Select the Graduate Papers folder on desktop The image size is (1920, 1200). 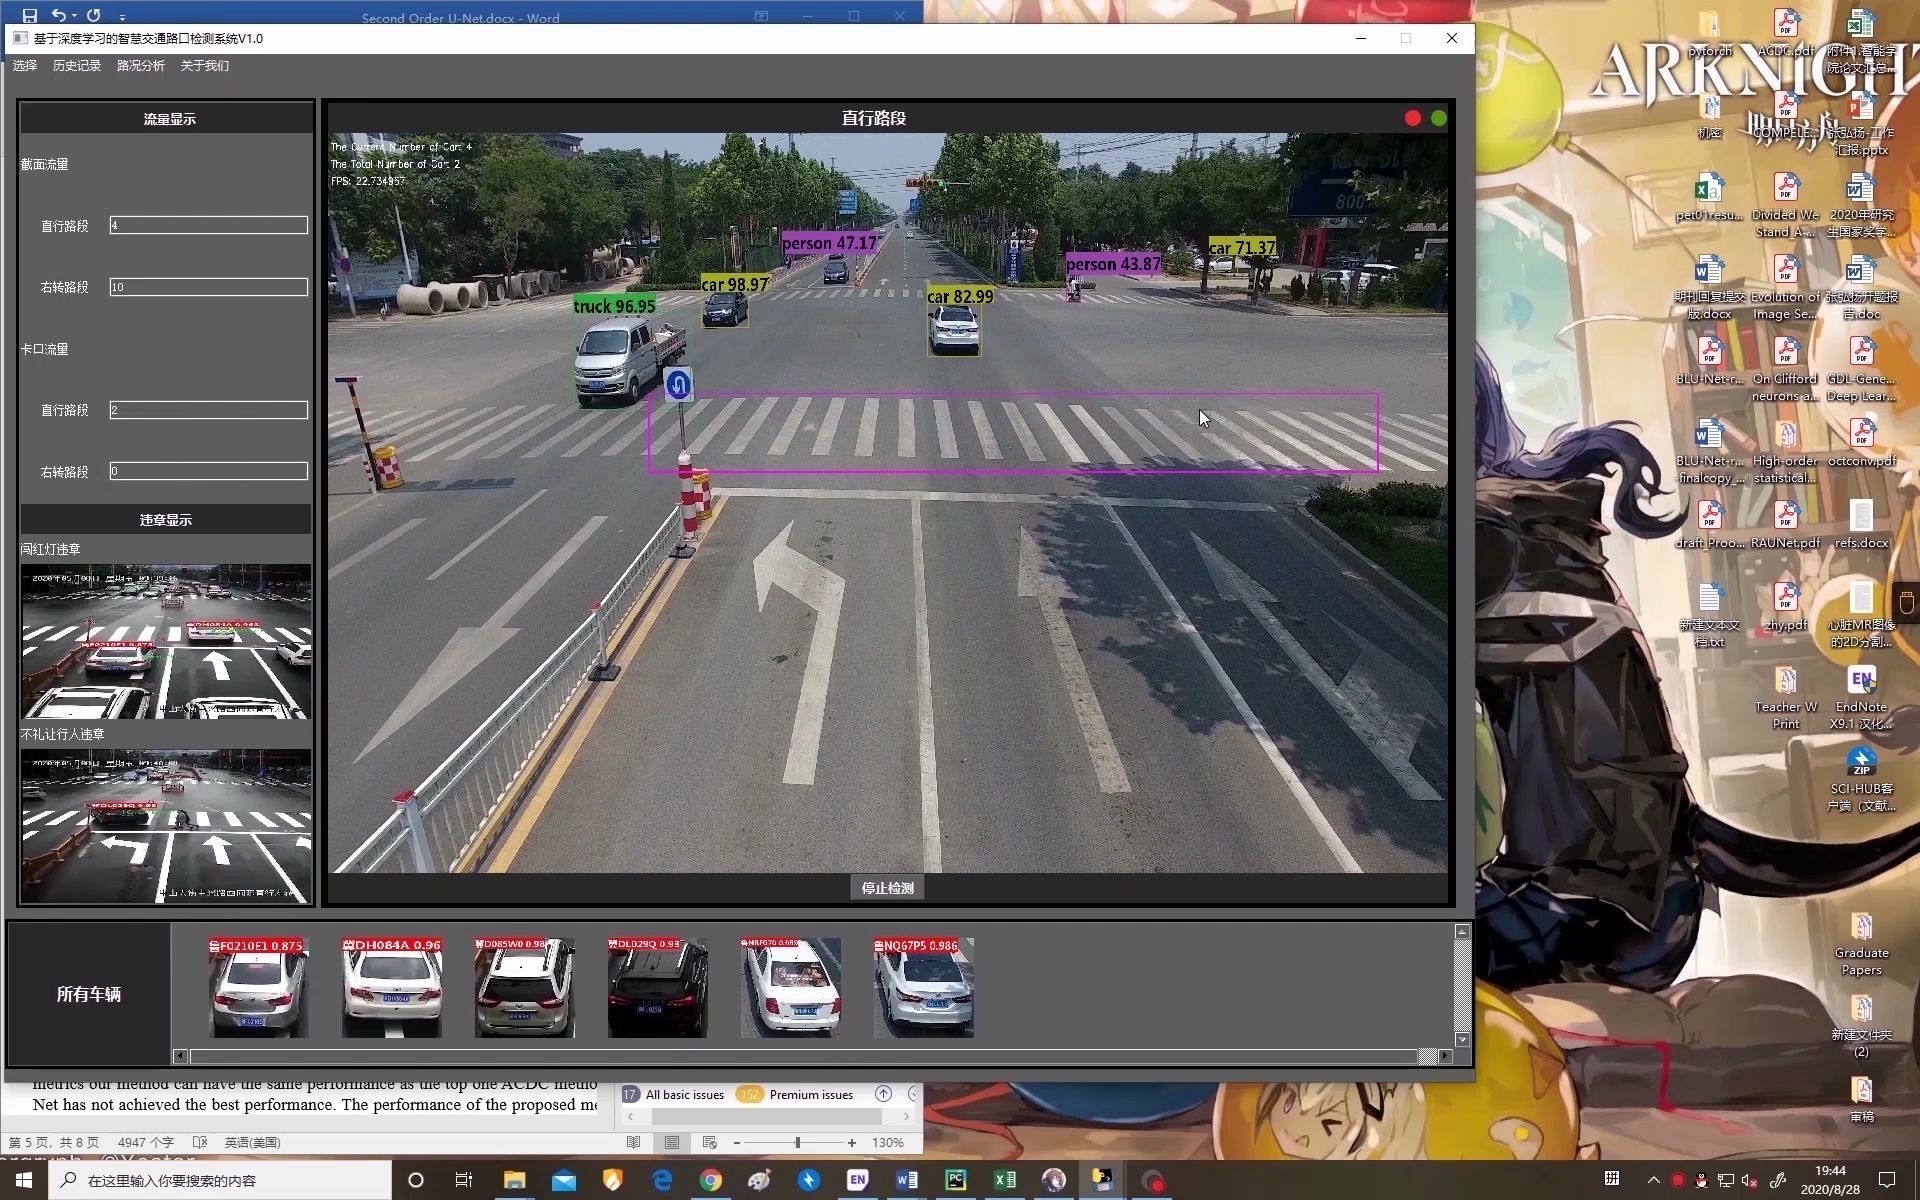tap(1861, 945)
